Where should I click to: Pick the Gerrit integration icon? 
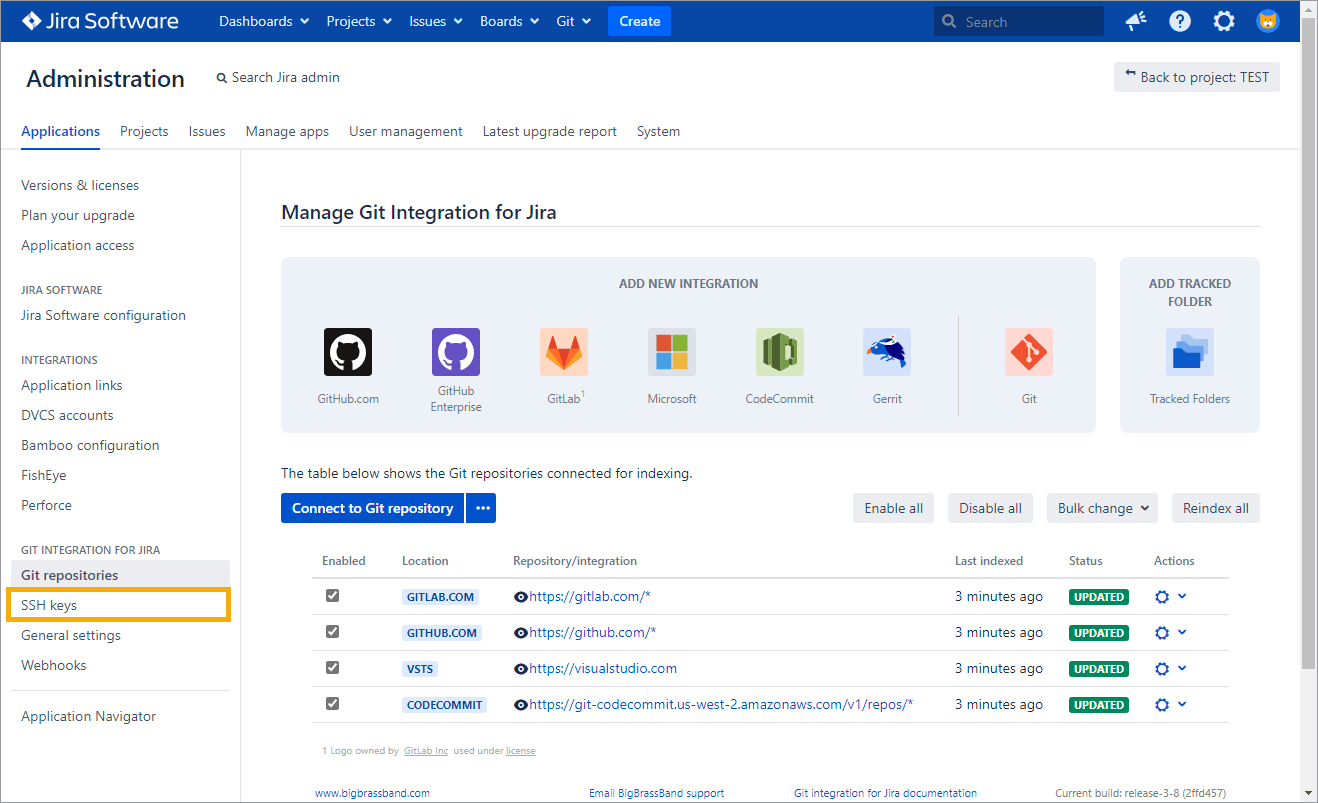tap(886, 352)
